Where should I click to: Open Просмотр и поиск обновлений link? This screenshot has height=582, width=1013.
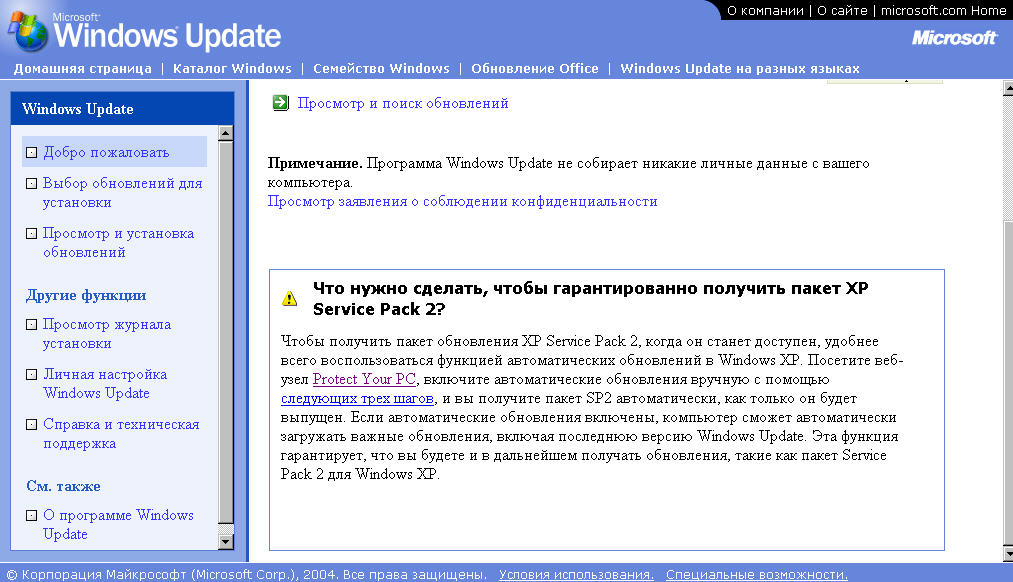[402, 103]
